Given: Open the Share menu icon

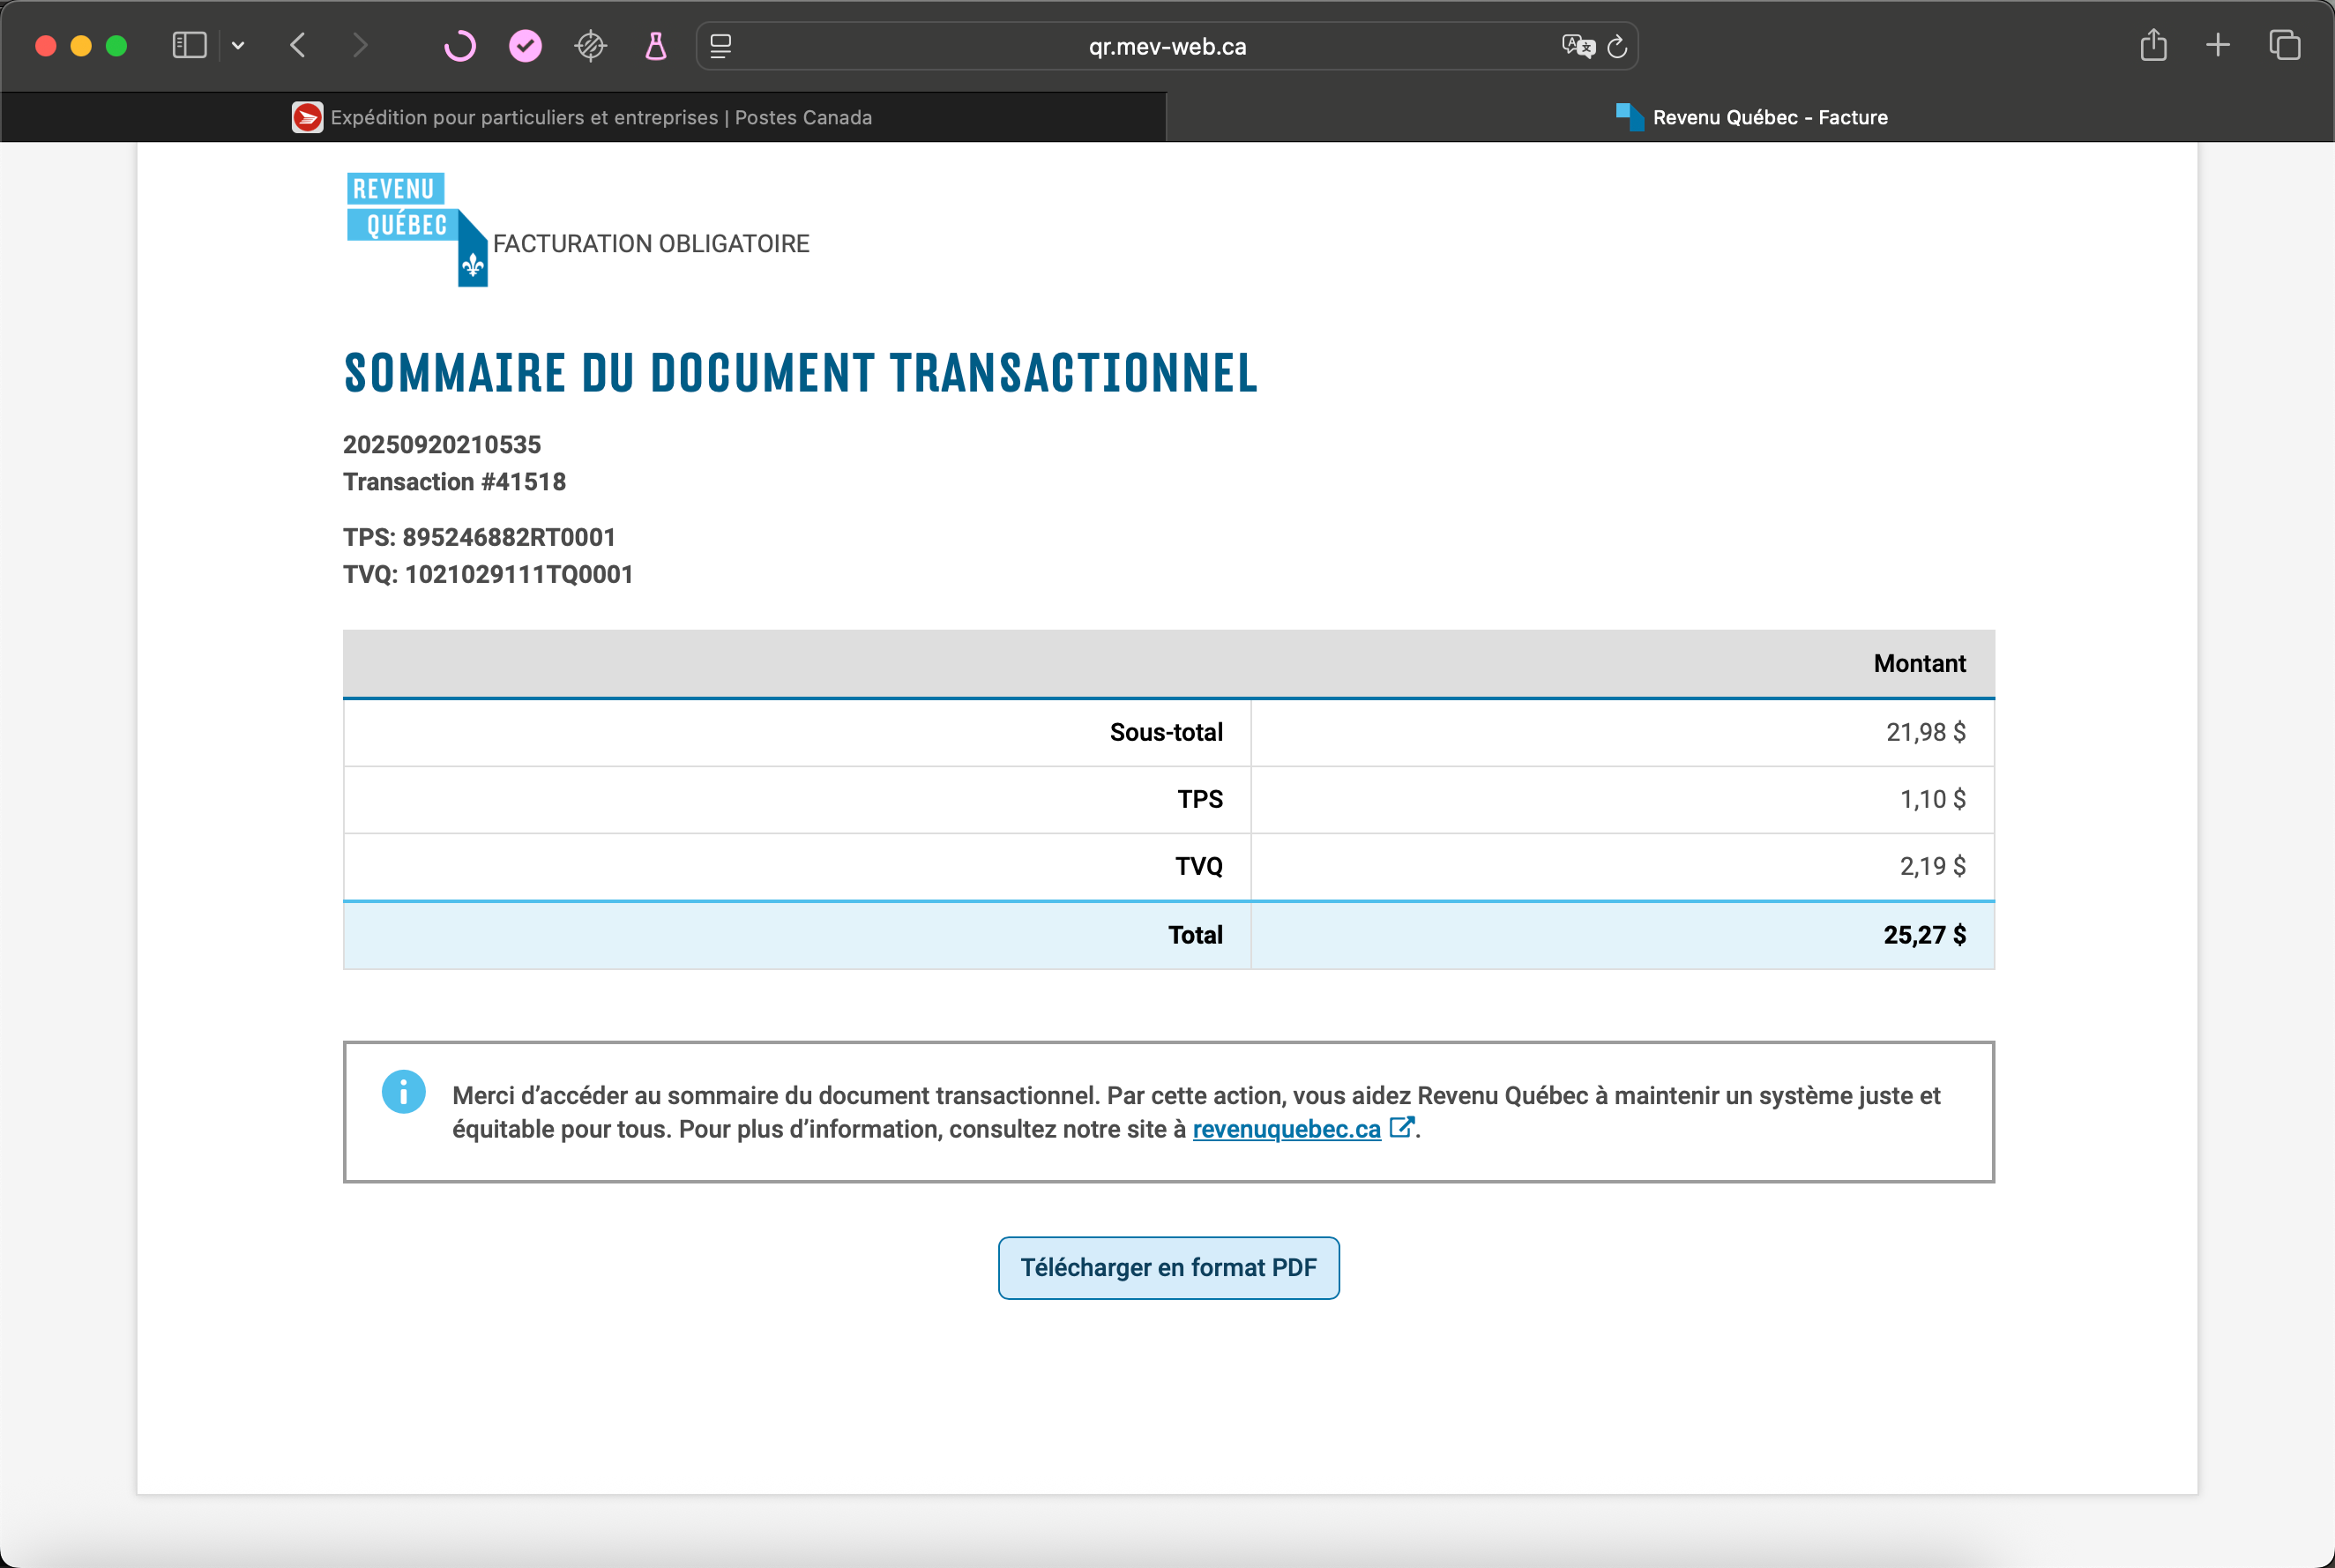Looking at the screenshot, I should [x=2153, y=46].
